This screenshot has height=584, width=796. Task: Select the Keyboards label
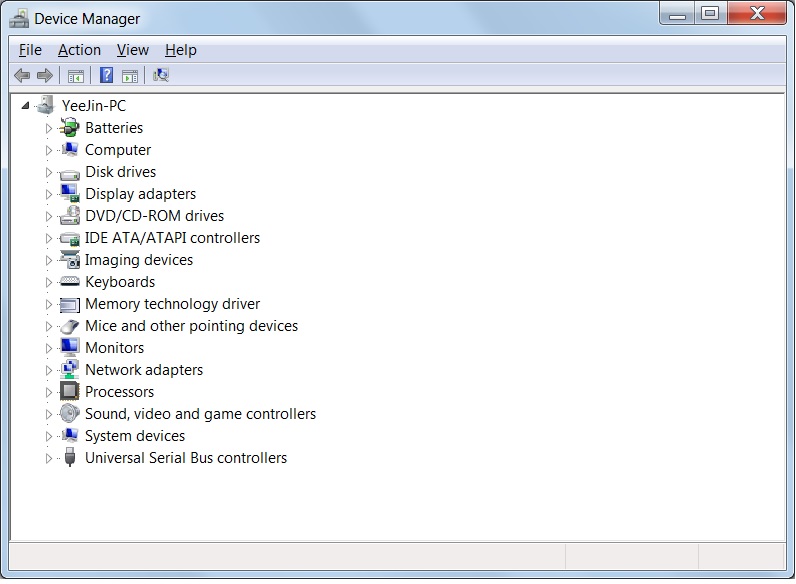coord(120,282)
